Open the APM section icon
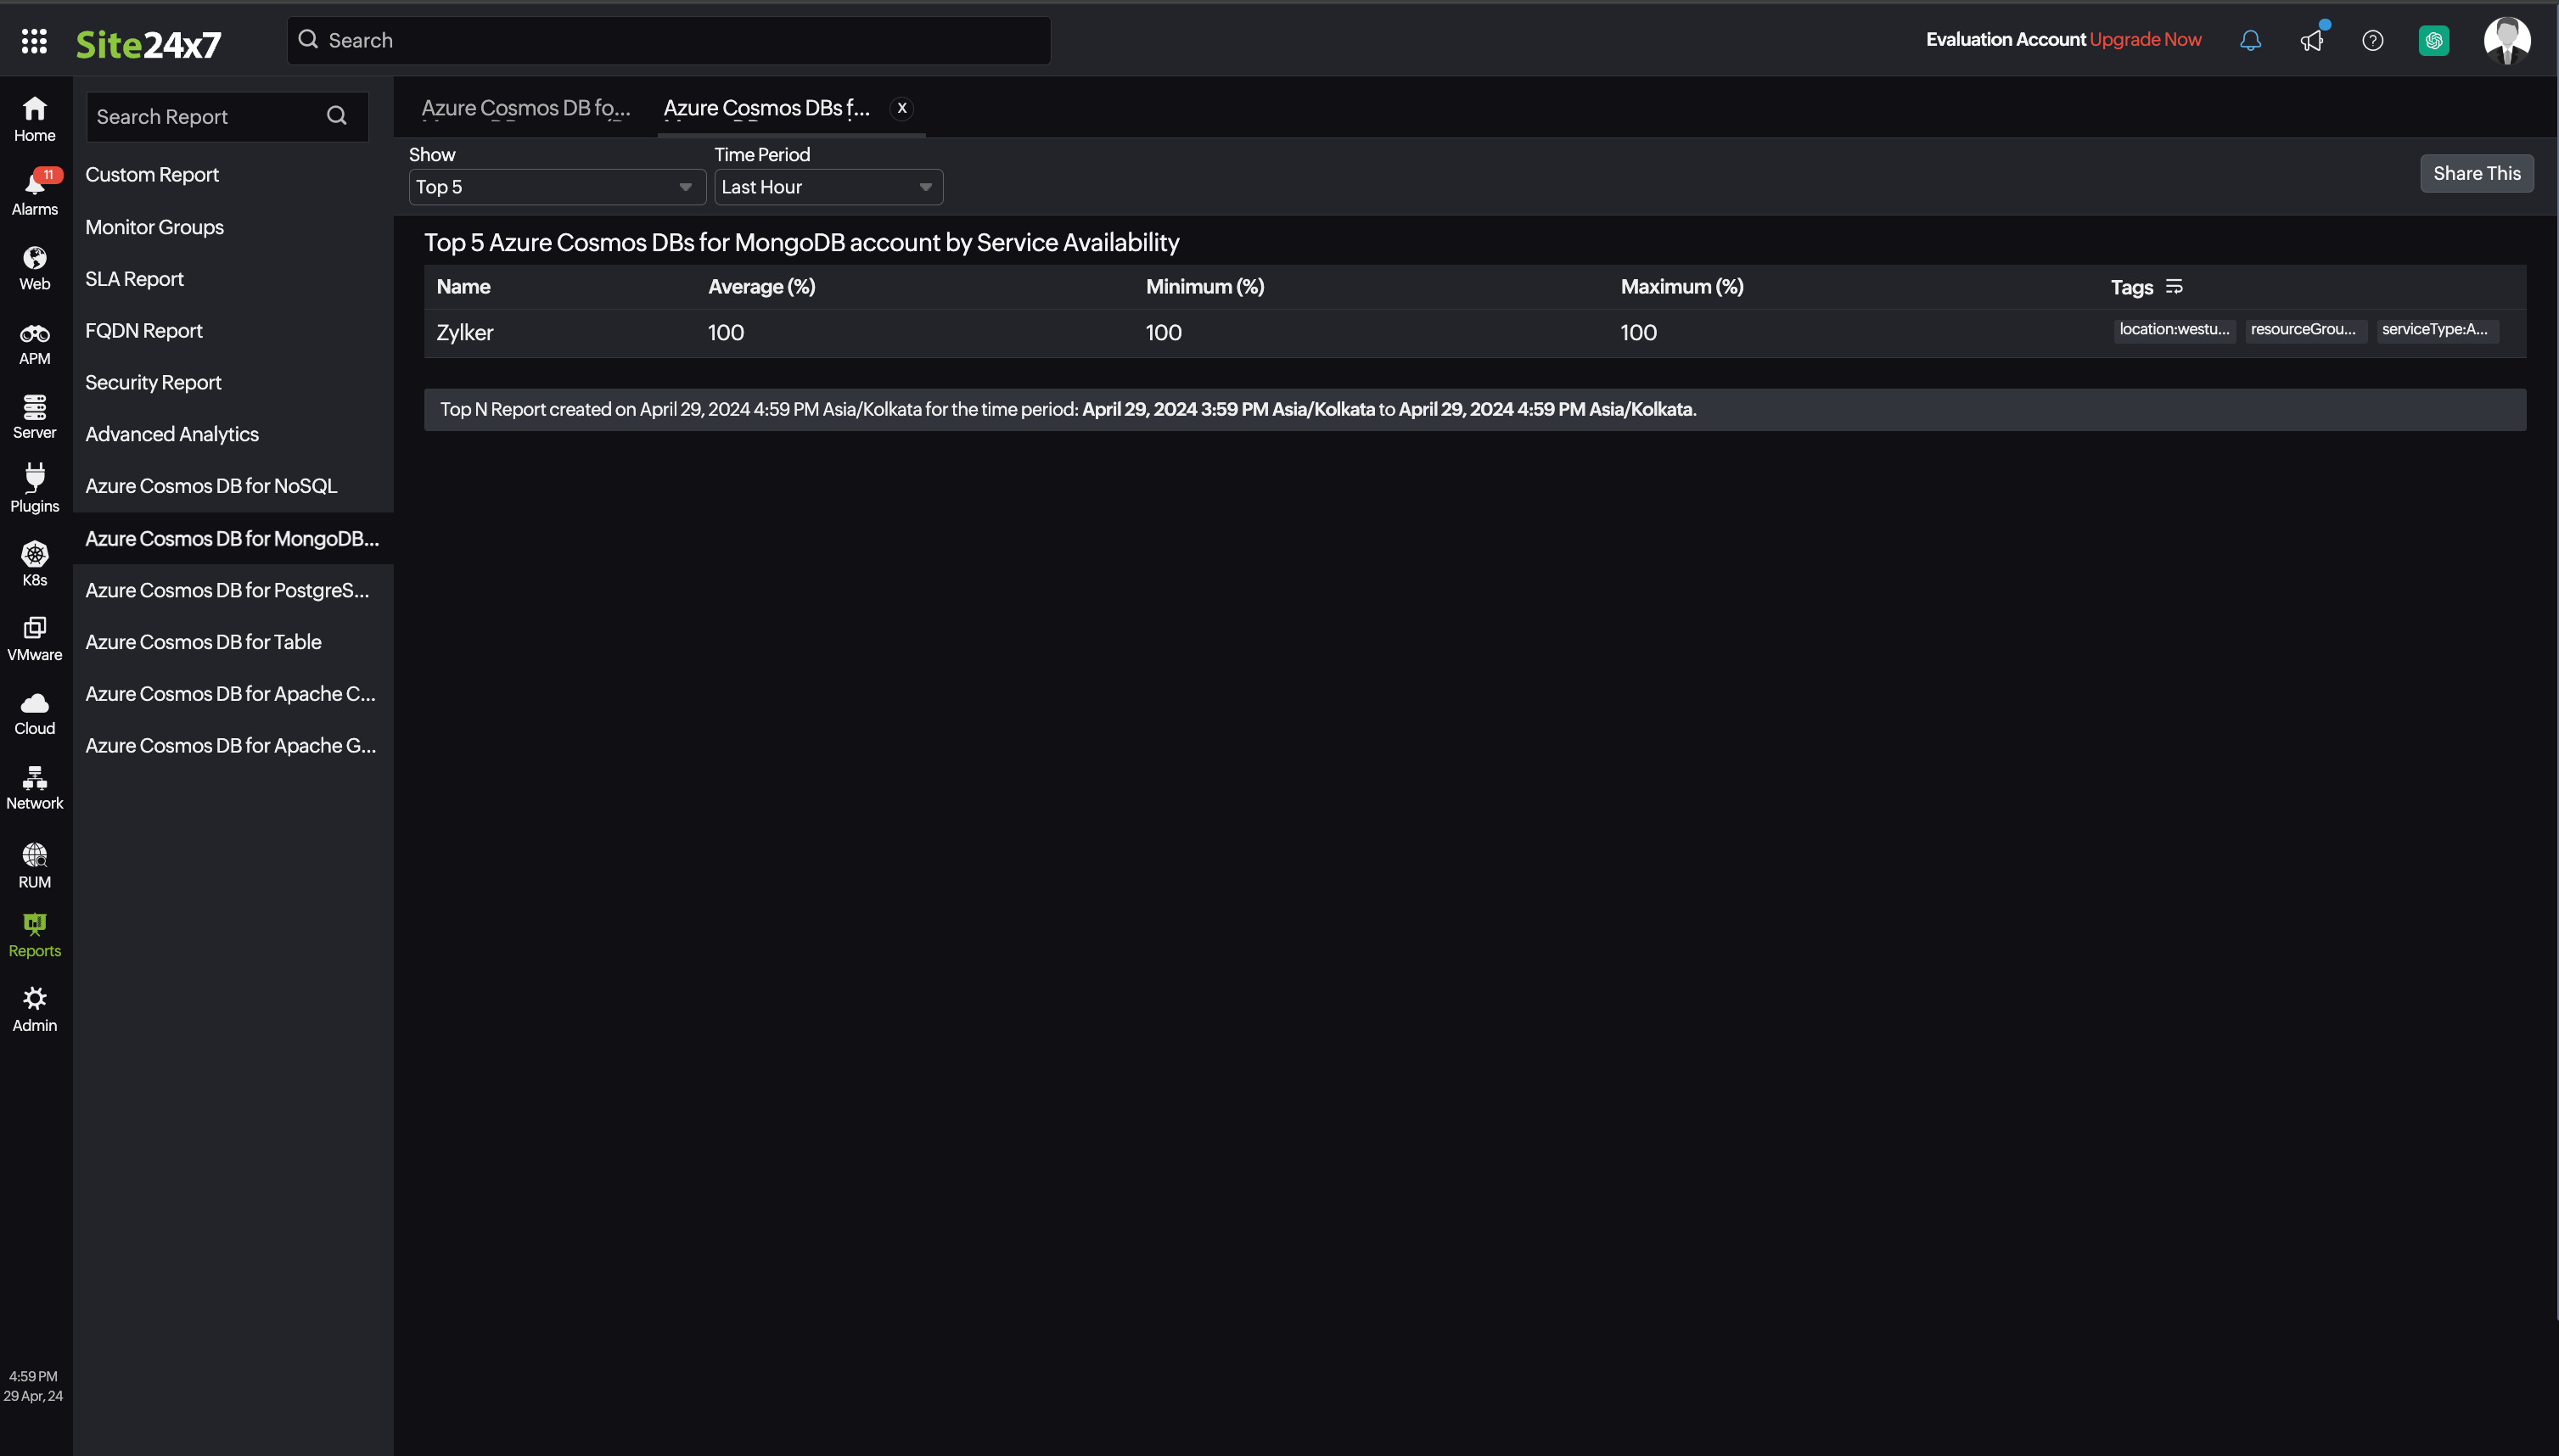This screenshot has width=2559, height=1456. coord(34,342)
